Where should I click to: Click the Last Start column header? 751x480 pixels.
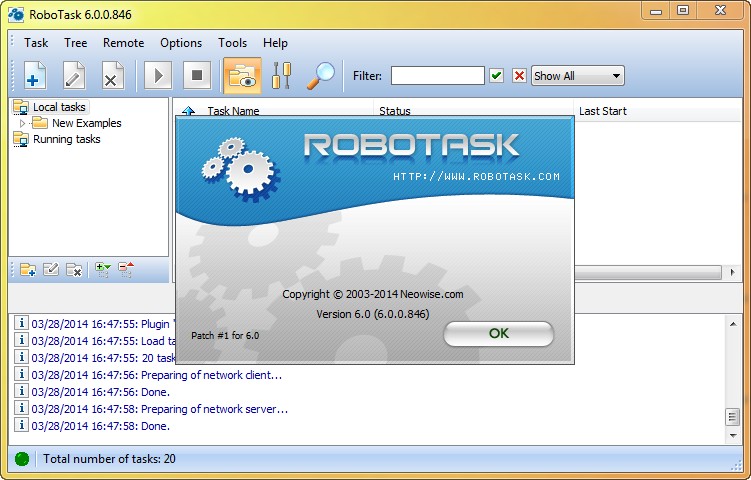click(603, 111)
